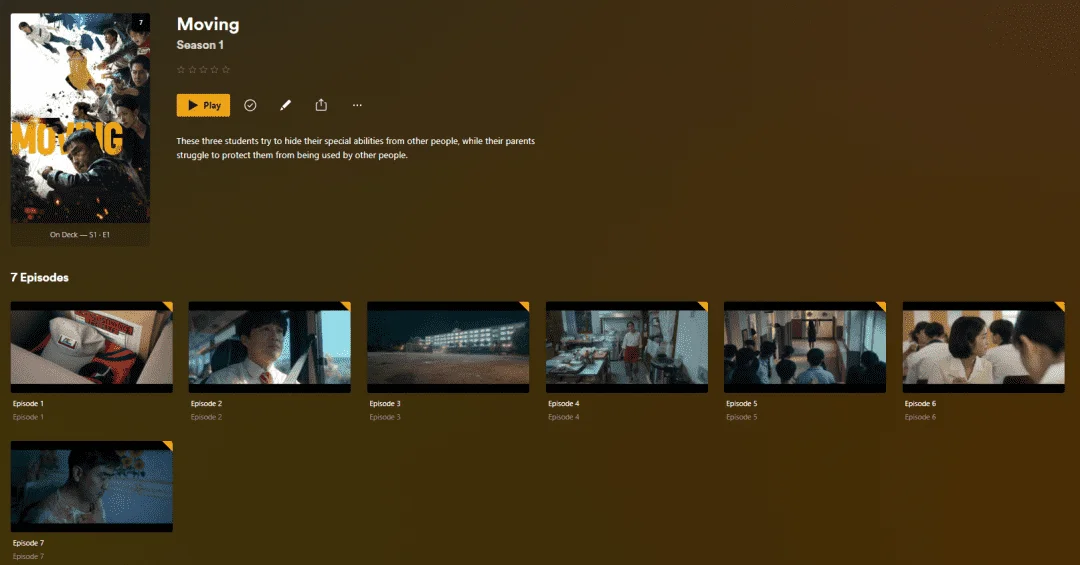Click the share icon
Screen dimensions: 1080x565
pos(321,105)
